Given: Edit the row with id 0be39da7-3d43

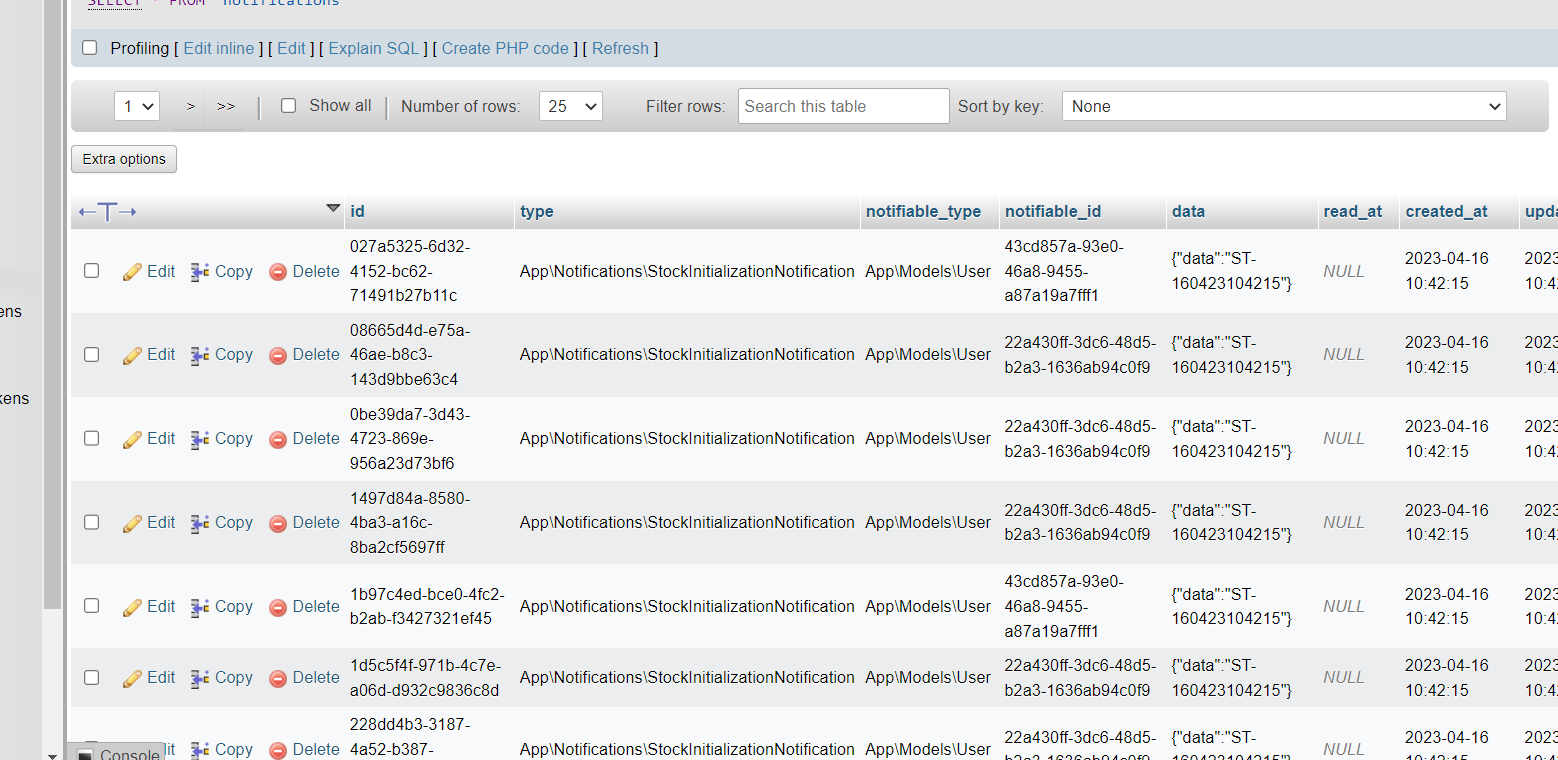Looking at the screenshot, I should pos(148,438).
